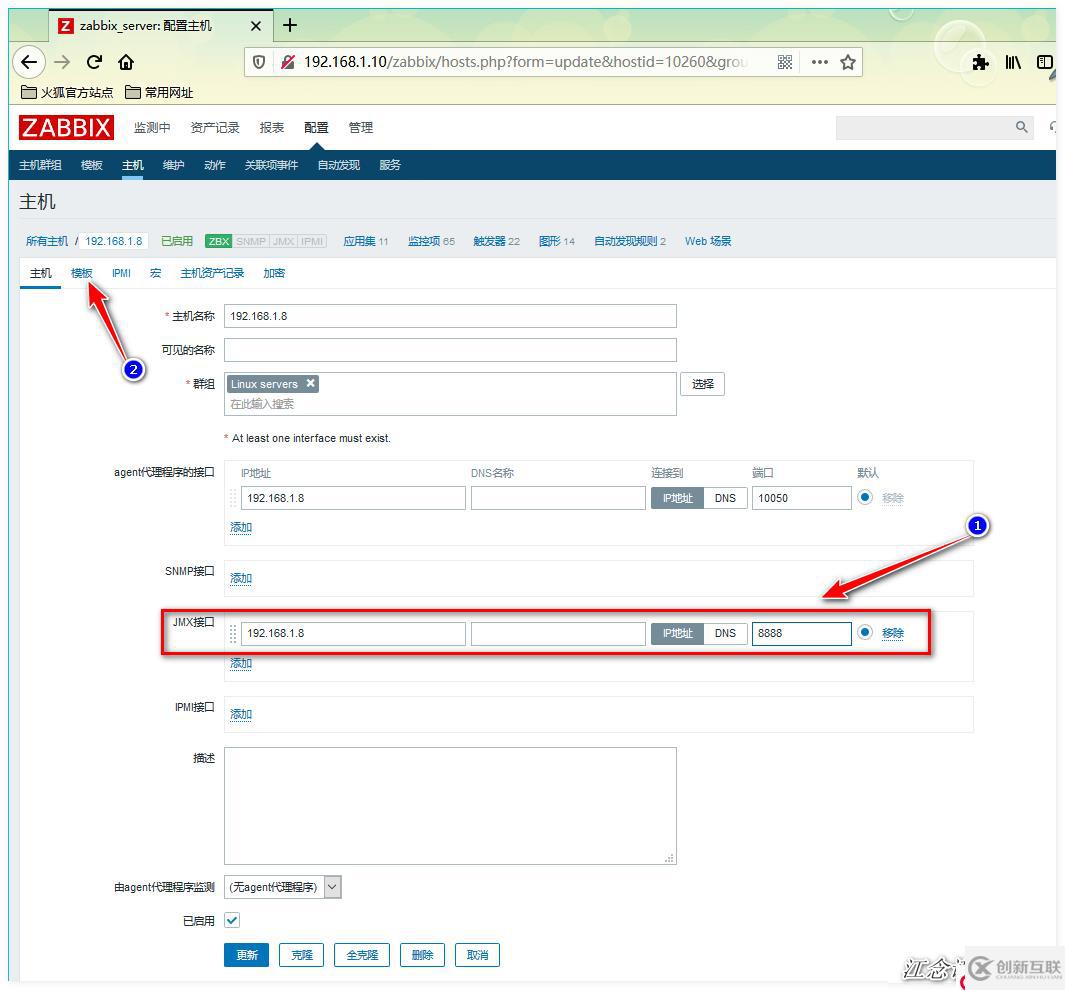
Task: Choose IP地址 connect option for agent interface
Action: (x=677, y=498)
